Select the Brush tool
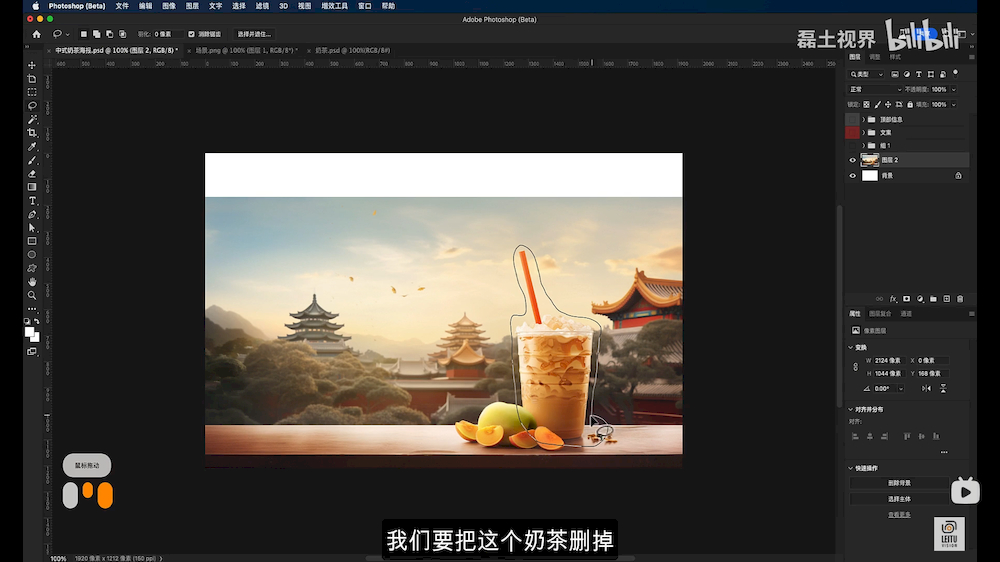 pyautogui.click(x=32, y=160)
